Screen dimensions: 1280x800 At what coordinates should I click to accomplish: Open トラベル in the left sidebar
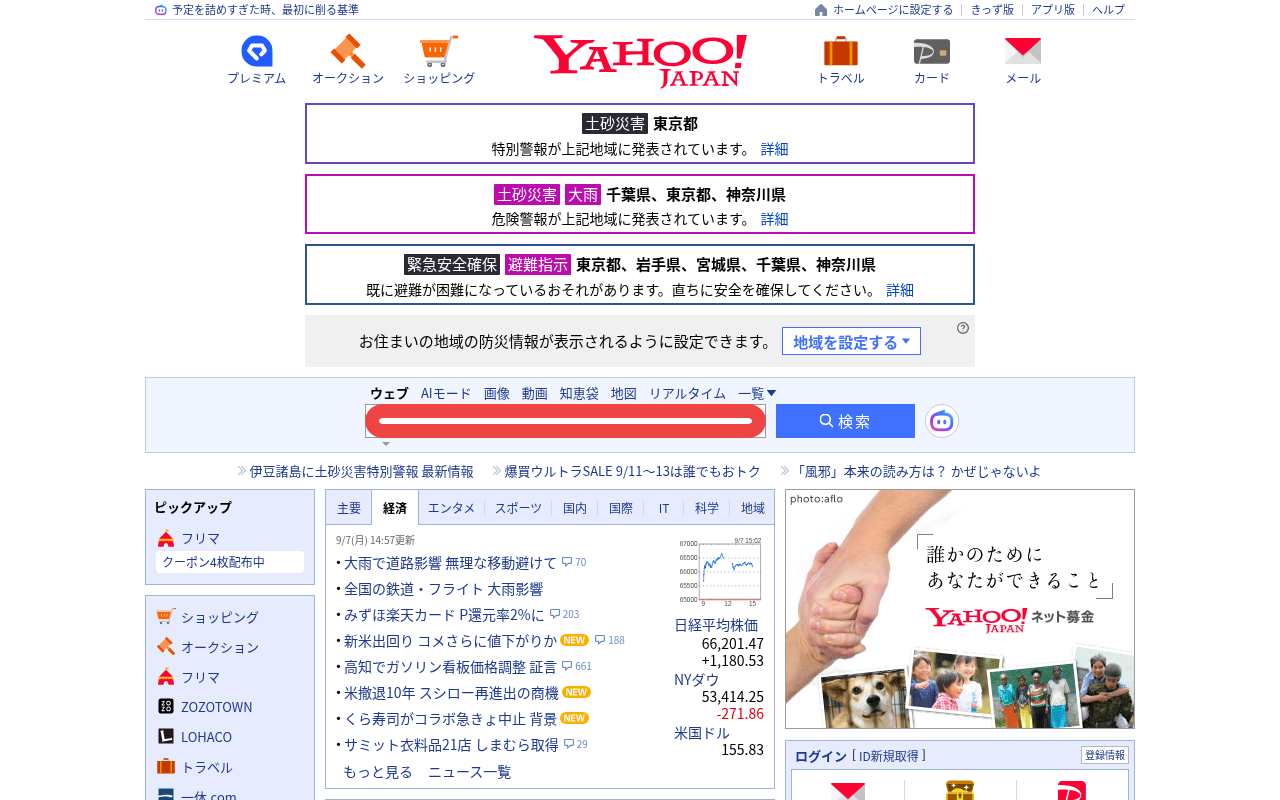pyautogui.click(x=207, y=767)
